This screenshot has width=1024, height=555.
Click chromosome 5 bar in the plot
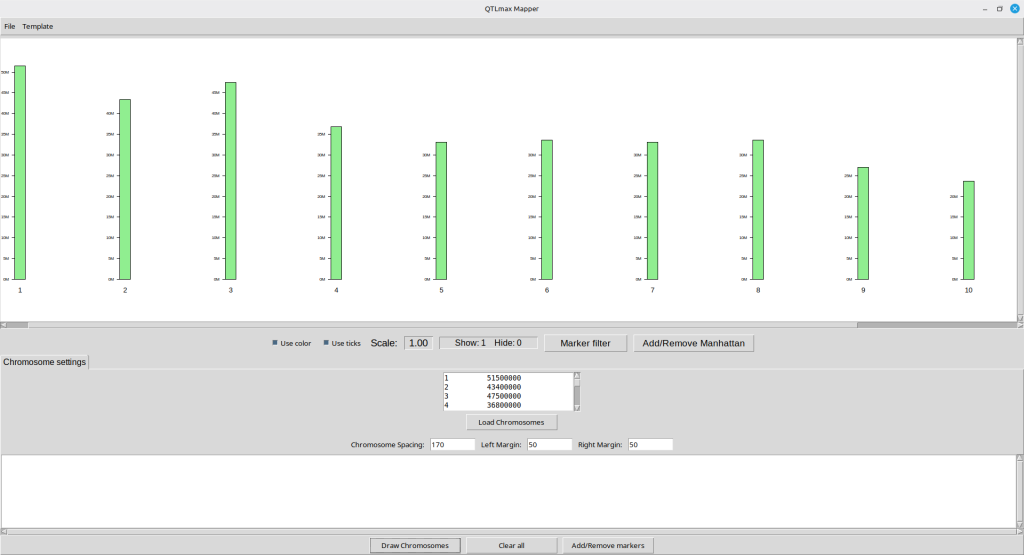[x=441, y=210]
